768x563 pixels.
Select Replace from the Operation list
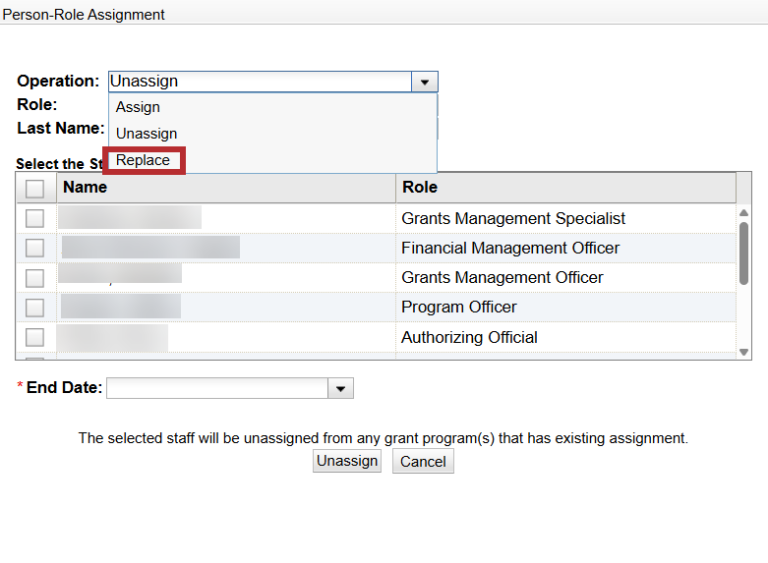tap(143, 160)
